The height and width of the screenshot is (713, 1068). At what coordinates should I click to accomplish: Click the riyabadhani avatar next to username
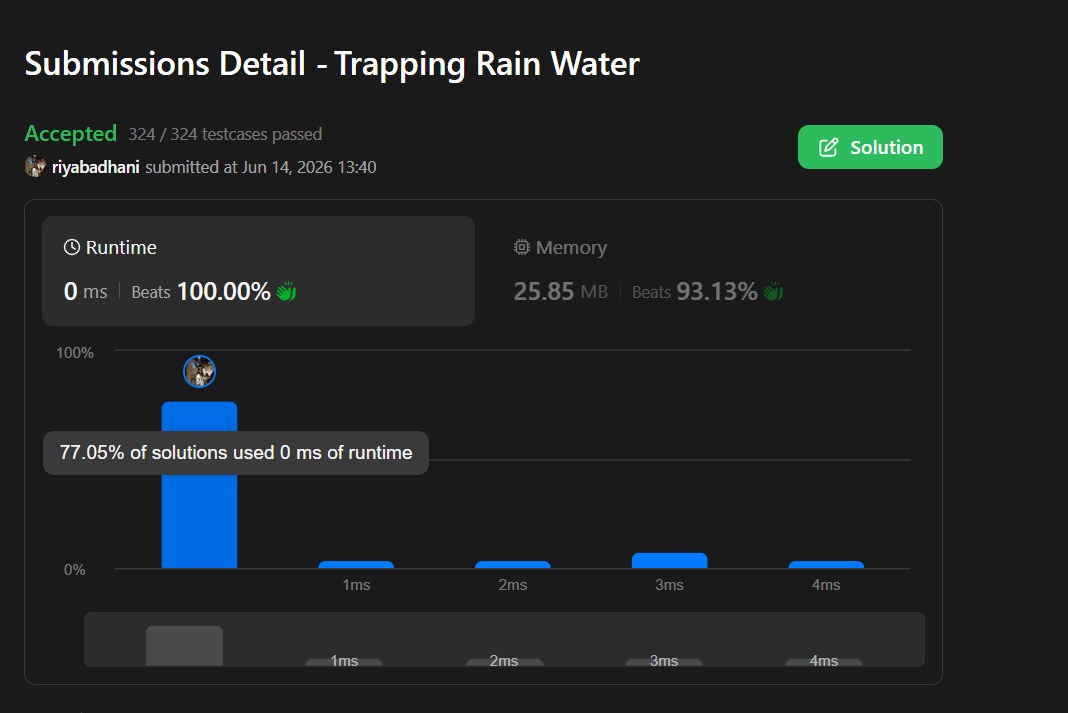tap(35, 166)
